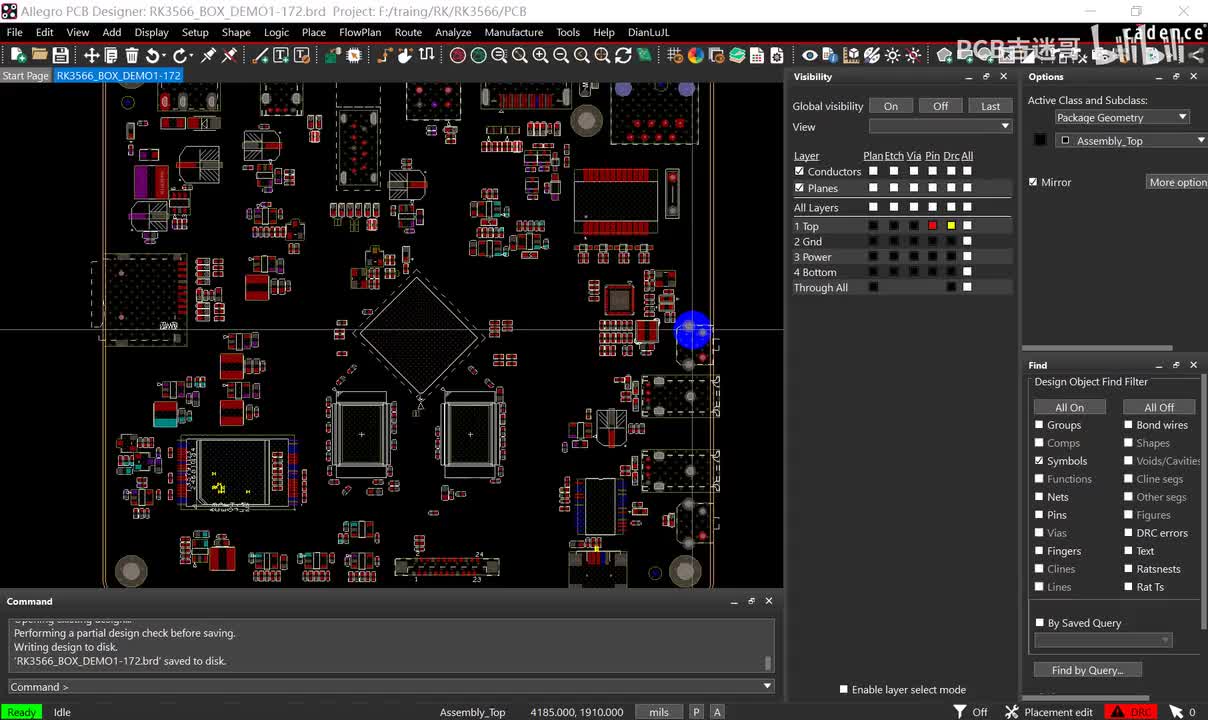Viewport: 1208px width, 720px height.
Task: Click the red Pin swatch for Top layer
Action: [932, 226]
